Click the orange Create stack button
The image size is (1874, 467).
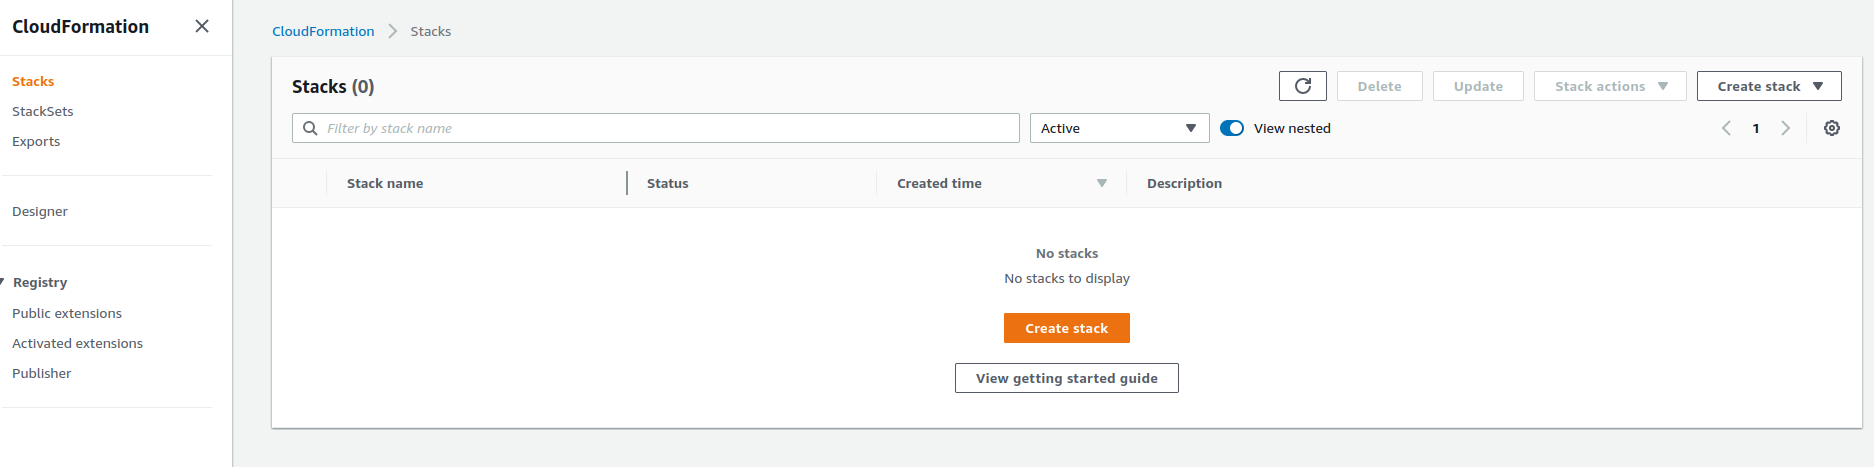1066,328
